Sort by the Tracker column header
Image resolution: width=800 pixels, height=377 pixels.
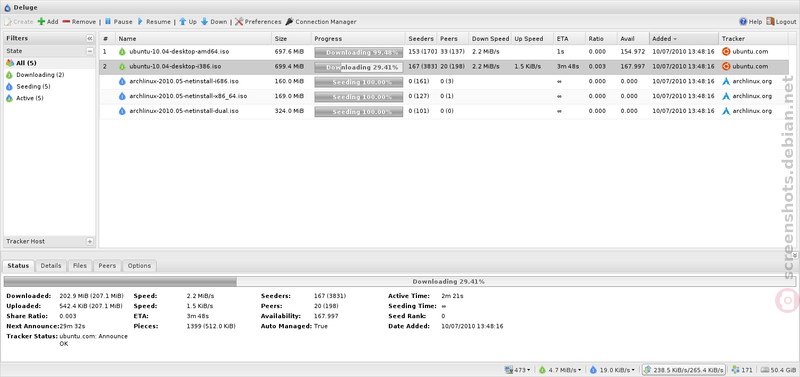click(x=753, y=39)
